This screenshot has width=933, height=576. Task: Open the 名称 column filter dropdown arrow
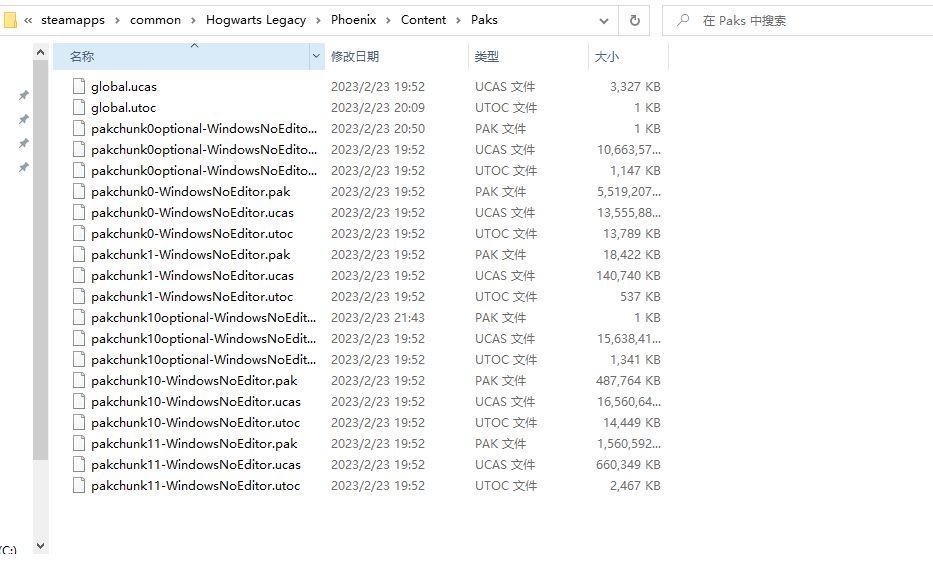pos(316,57)
